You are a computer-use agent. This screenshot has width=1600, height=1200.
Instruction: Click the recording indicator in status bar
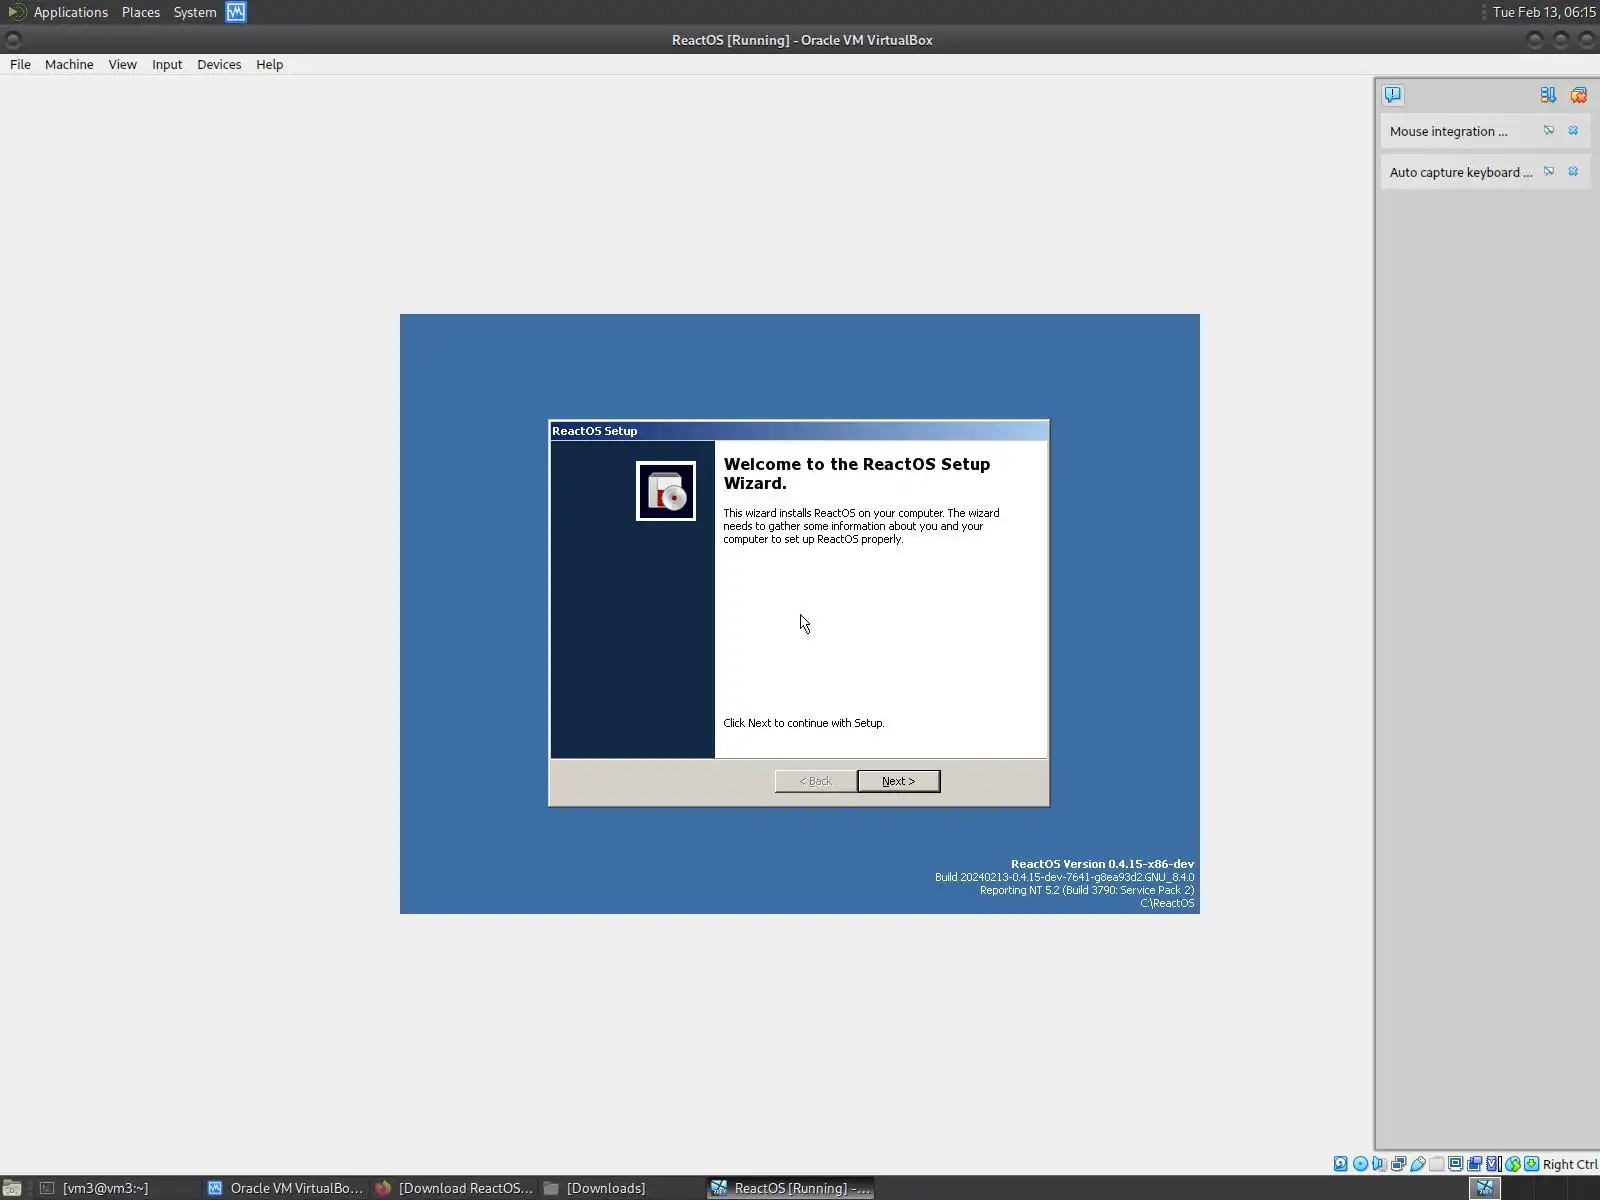pyautogui.click(x=1474, y=1164)
